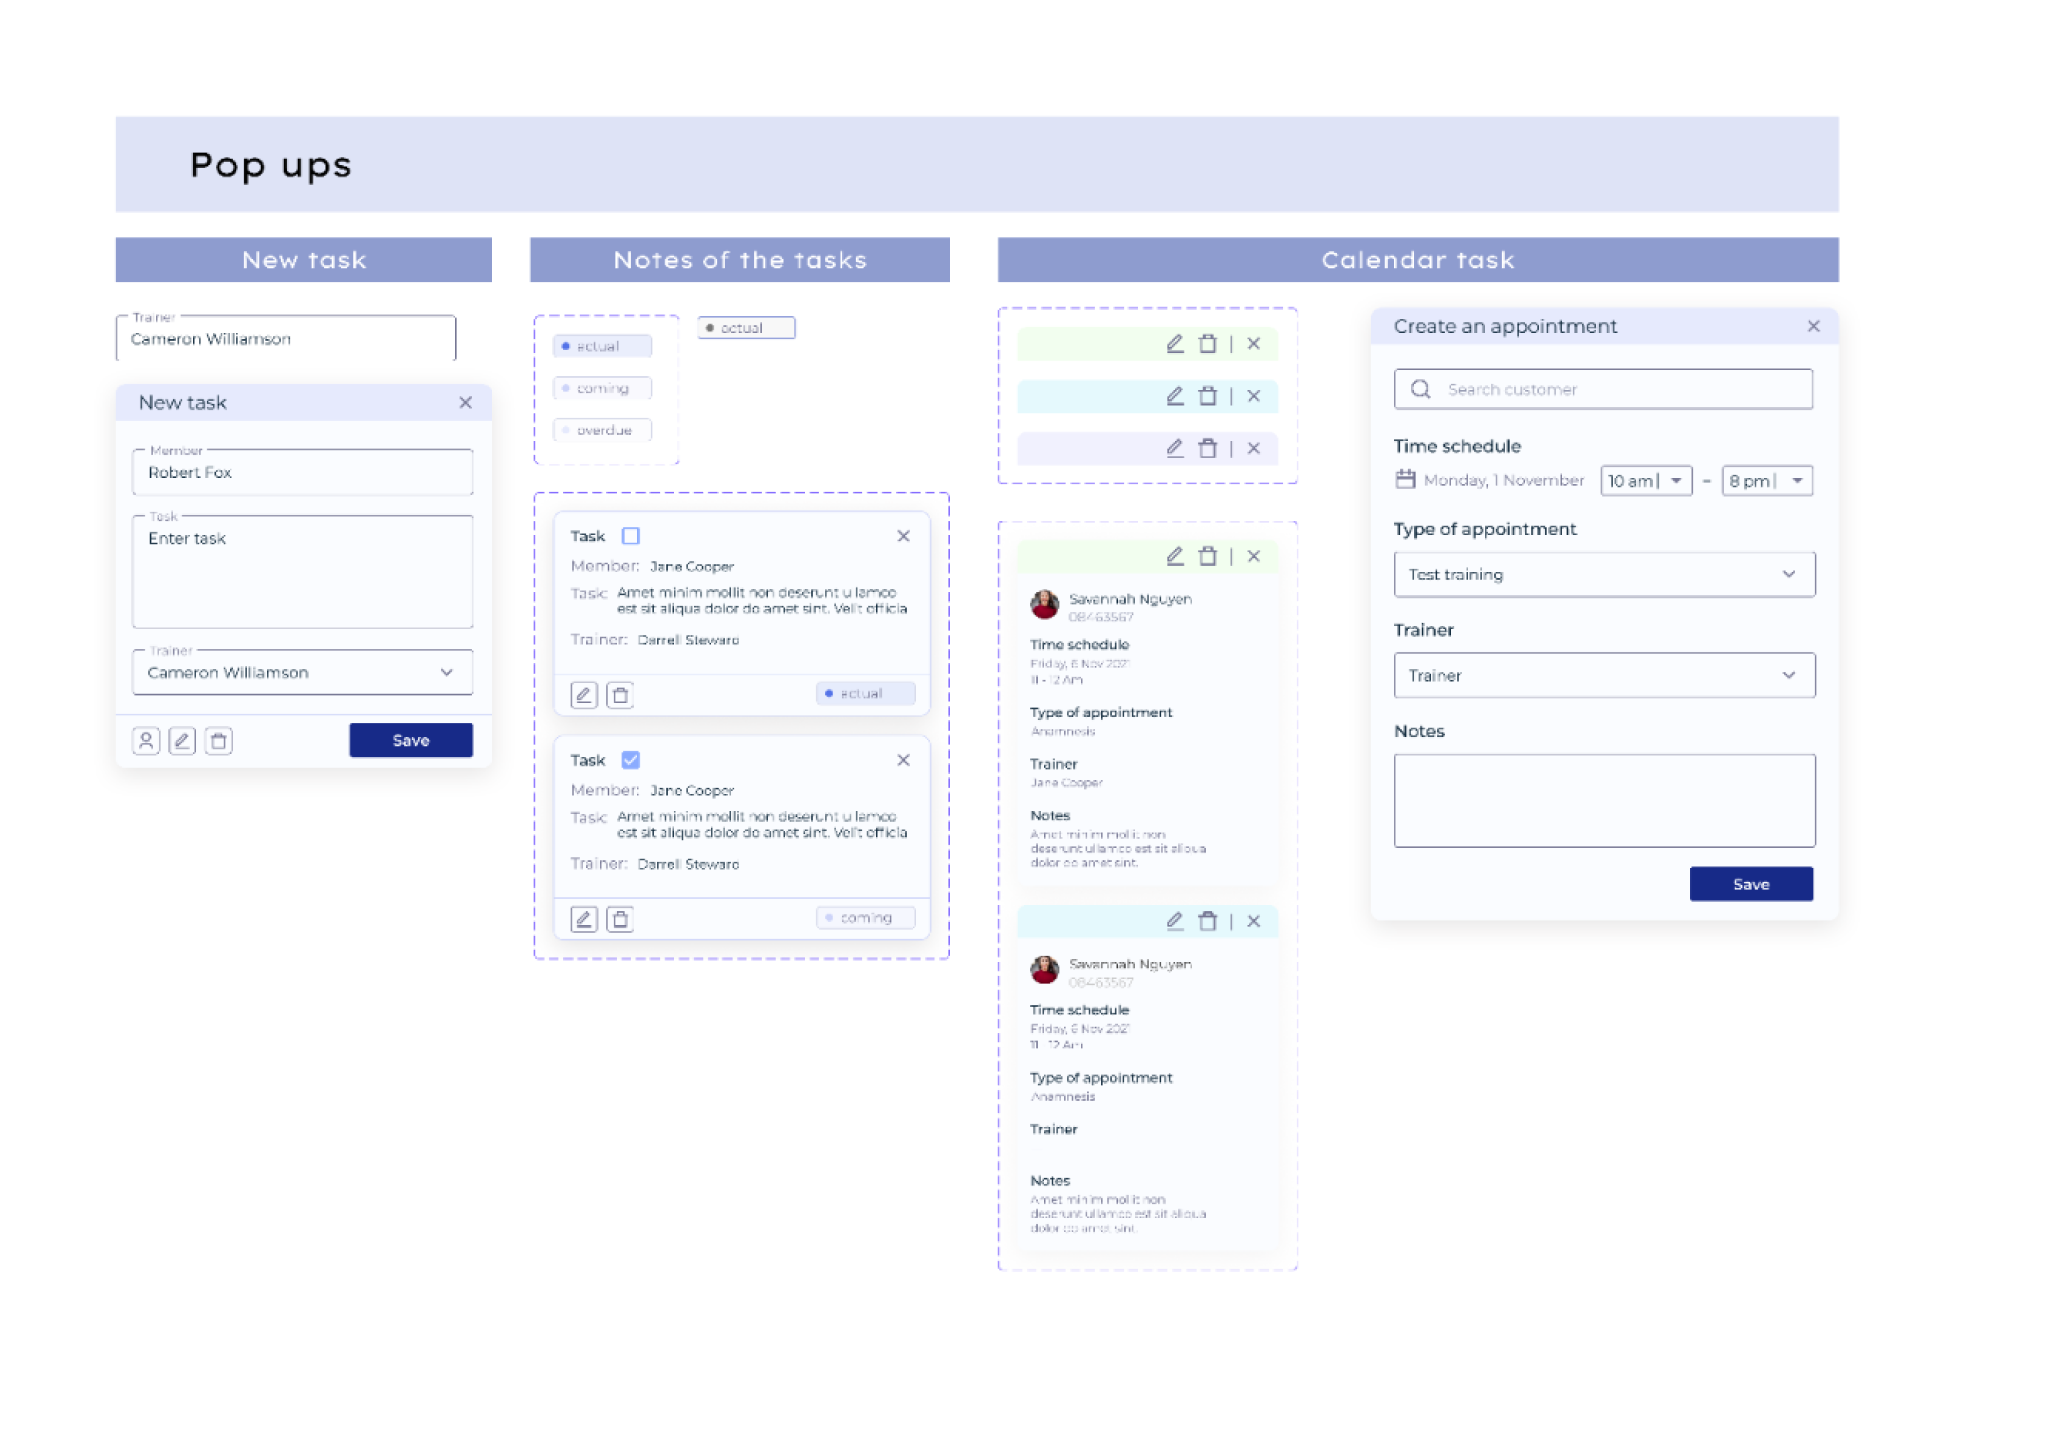Click Save in the New task popup
2058x1440 pixels.
tap(411, 741)
